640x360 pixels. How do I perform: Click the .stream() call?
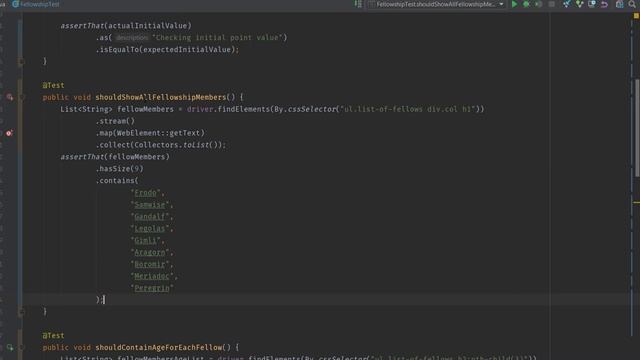tap(116, 121)
